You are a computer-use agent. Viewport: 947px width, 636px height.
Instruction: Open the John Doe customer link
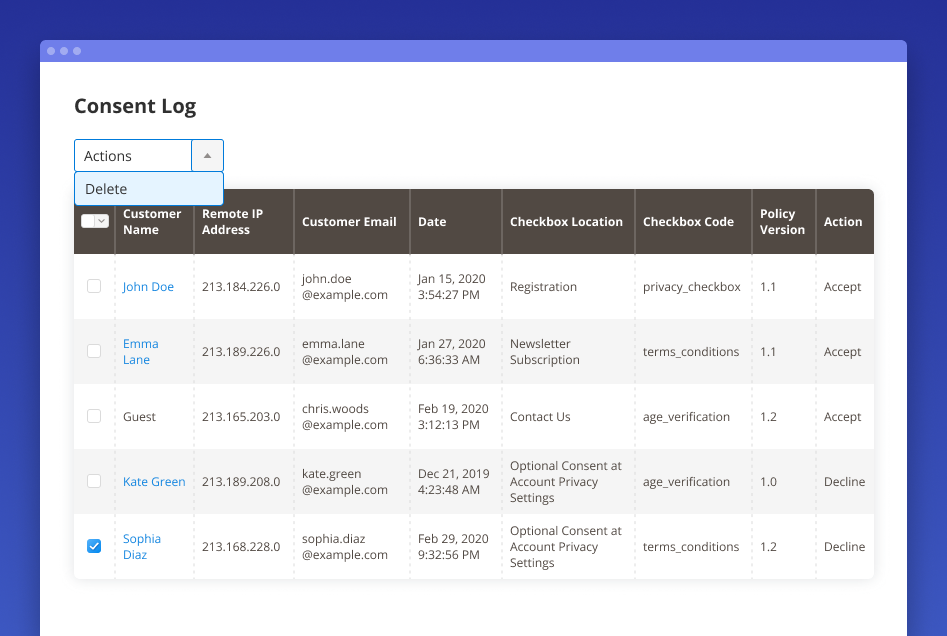click(x=148, y=286)
